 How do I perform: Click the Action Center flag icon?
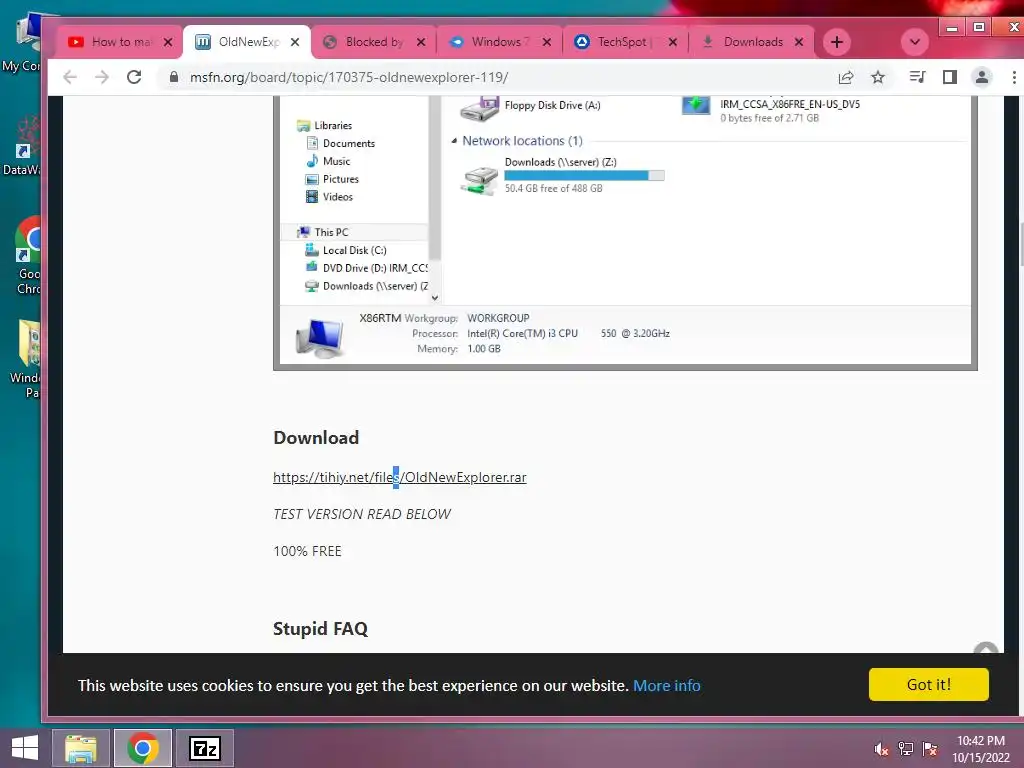point(930,749)
